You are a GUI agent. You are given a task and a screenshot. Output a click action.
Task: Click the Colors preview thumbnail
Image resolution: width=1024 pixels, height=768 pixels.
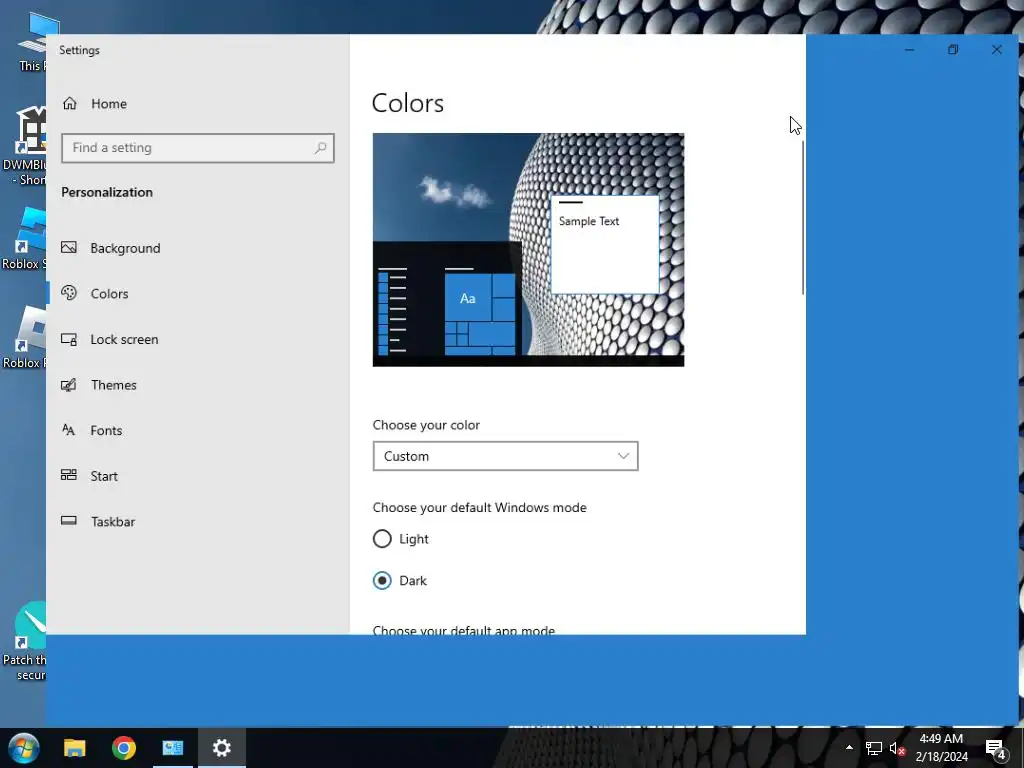pos(528,250)
